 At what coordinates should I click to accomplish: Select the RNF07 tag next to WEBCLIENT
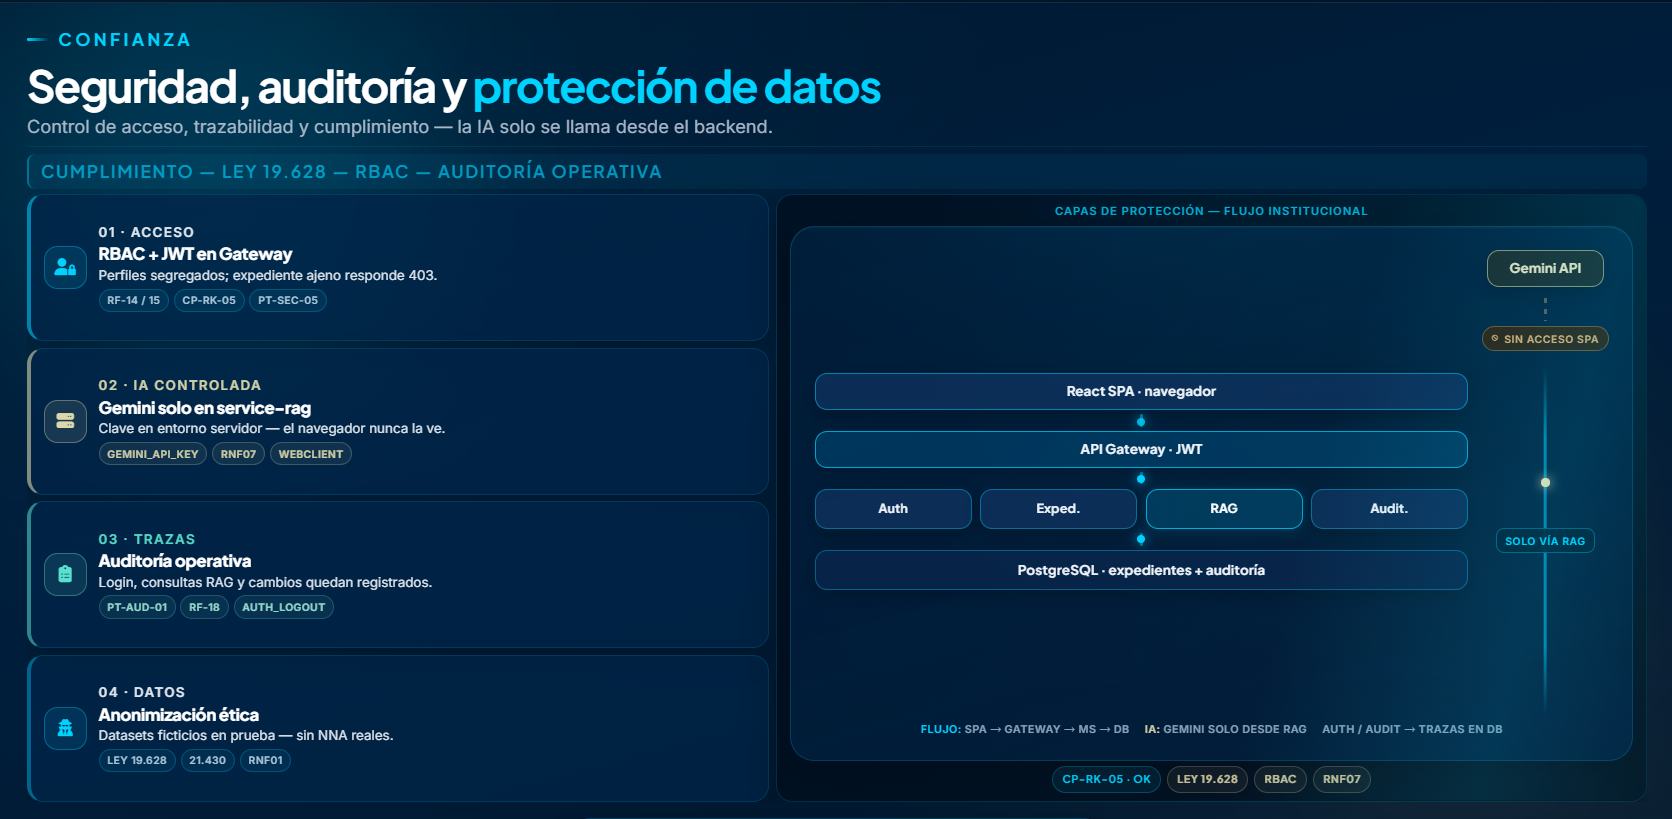[238, 454]
